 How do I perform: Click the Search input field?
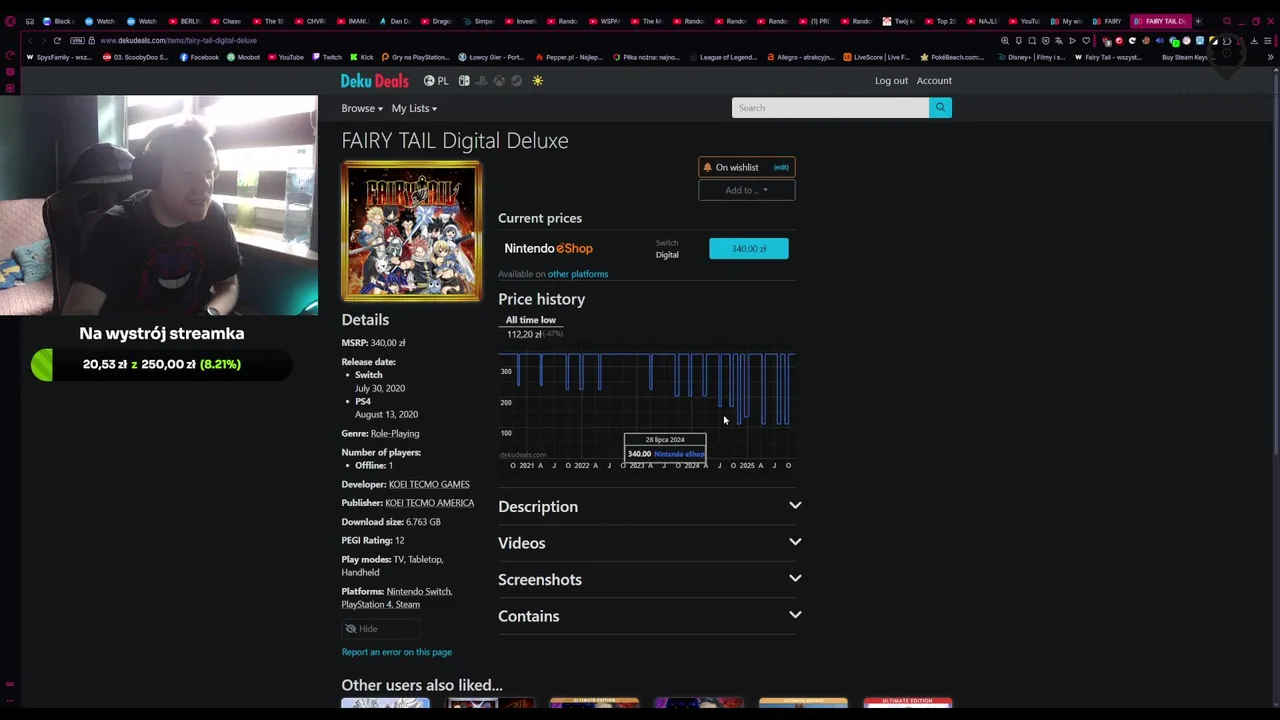click(x=830, y=108)
